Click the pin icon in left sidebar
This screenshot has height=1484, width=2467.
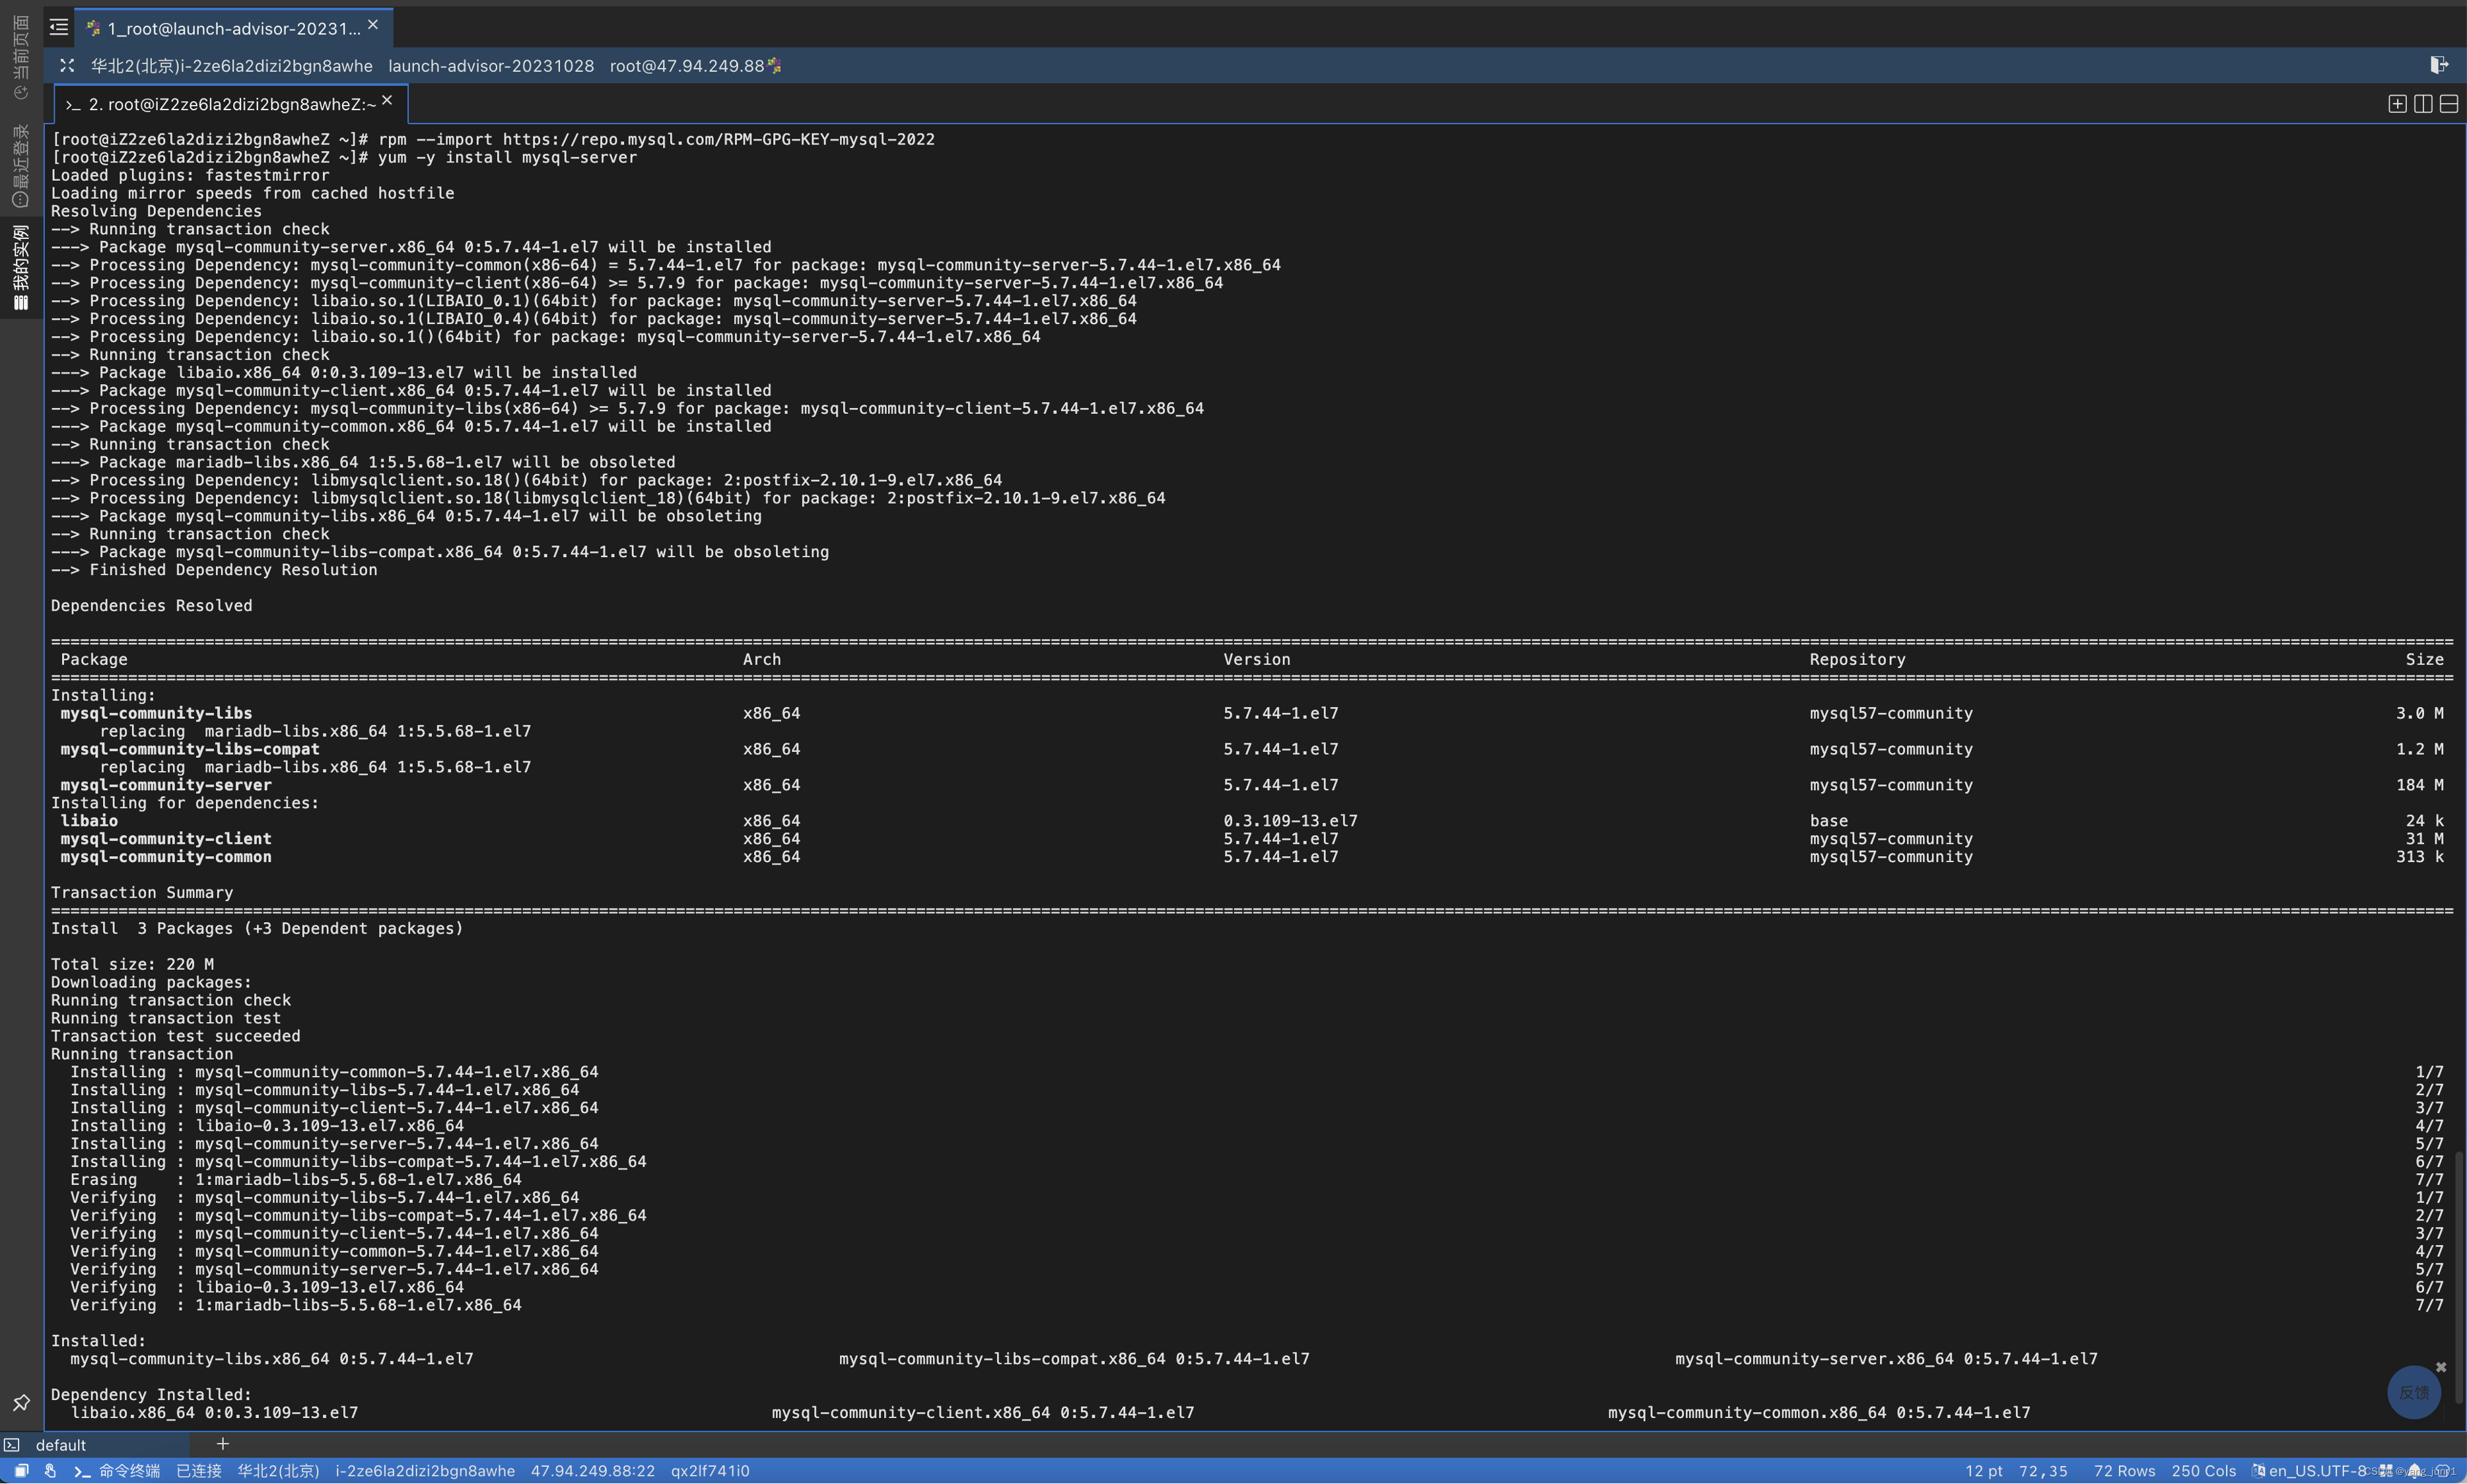(x=21, y=1402)
